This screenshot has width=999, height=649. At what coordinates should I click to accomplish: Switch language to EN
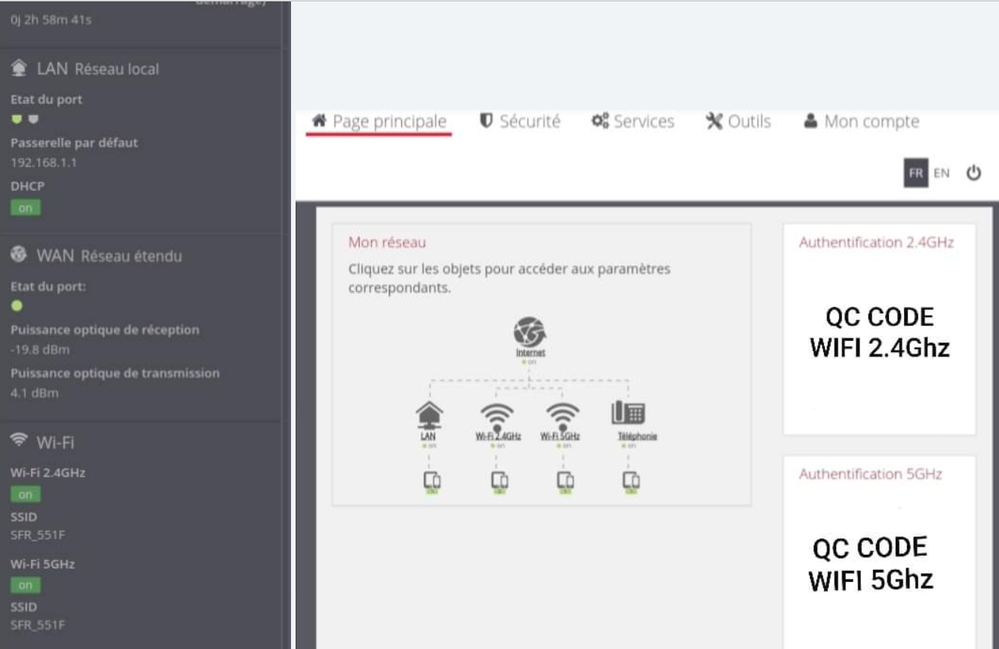[941, 173]
